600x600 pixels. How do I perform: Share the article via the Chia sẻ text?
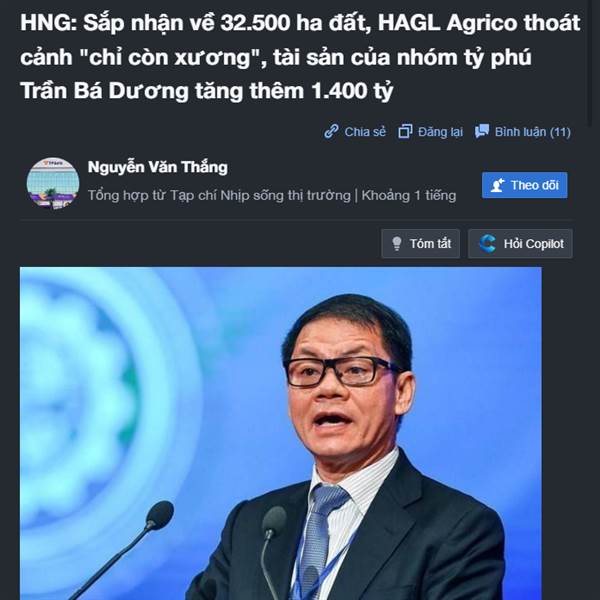(365, 132)
